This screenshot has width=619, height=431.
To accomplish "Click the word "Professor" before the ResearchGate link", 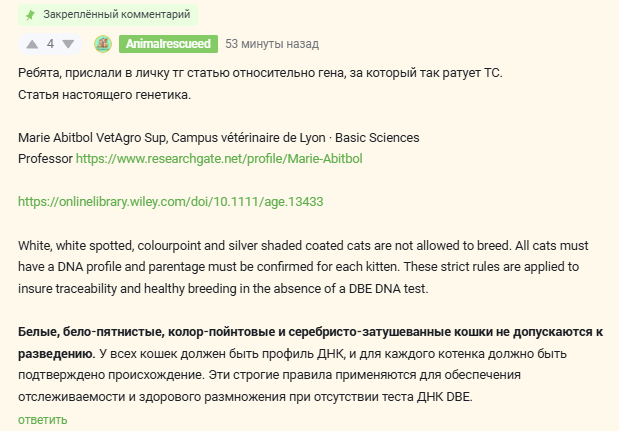I will 45,158.
